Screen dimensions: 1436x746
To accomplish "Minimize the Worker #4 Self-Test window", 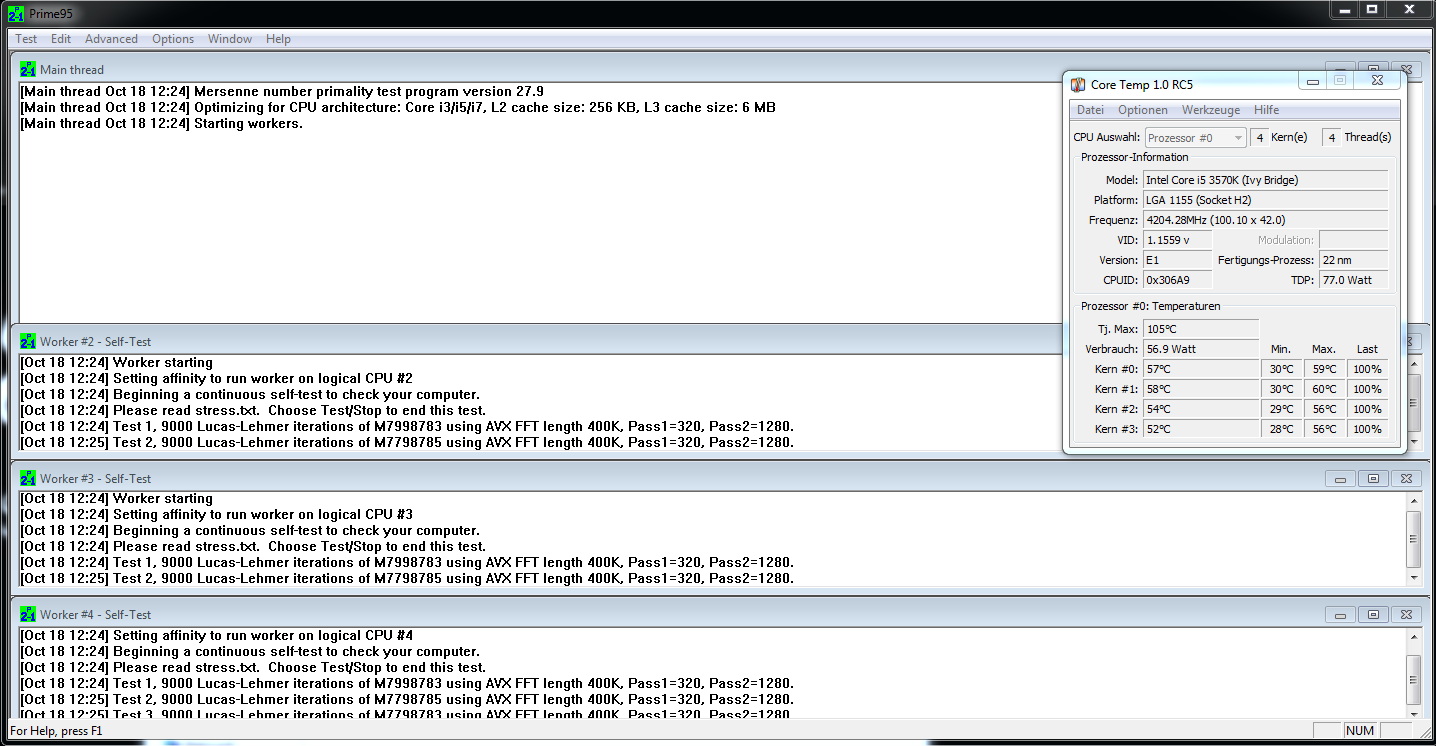I will [1340, 615].
